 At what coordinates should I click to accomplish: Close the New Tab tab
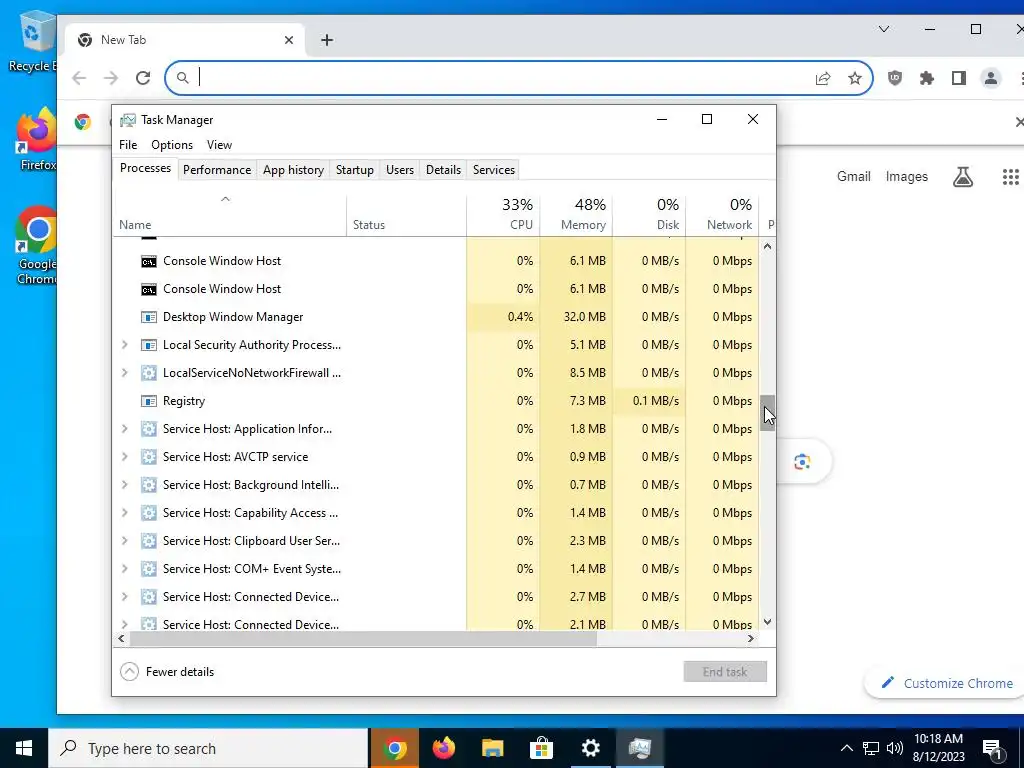pyautogui.click(x=289, y=40)
